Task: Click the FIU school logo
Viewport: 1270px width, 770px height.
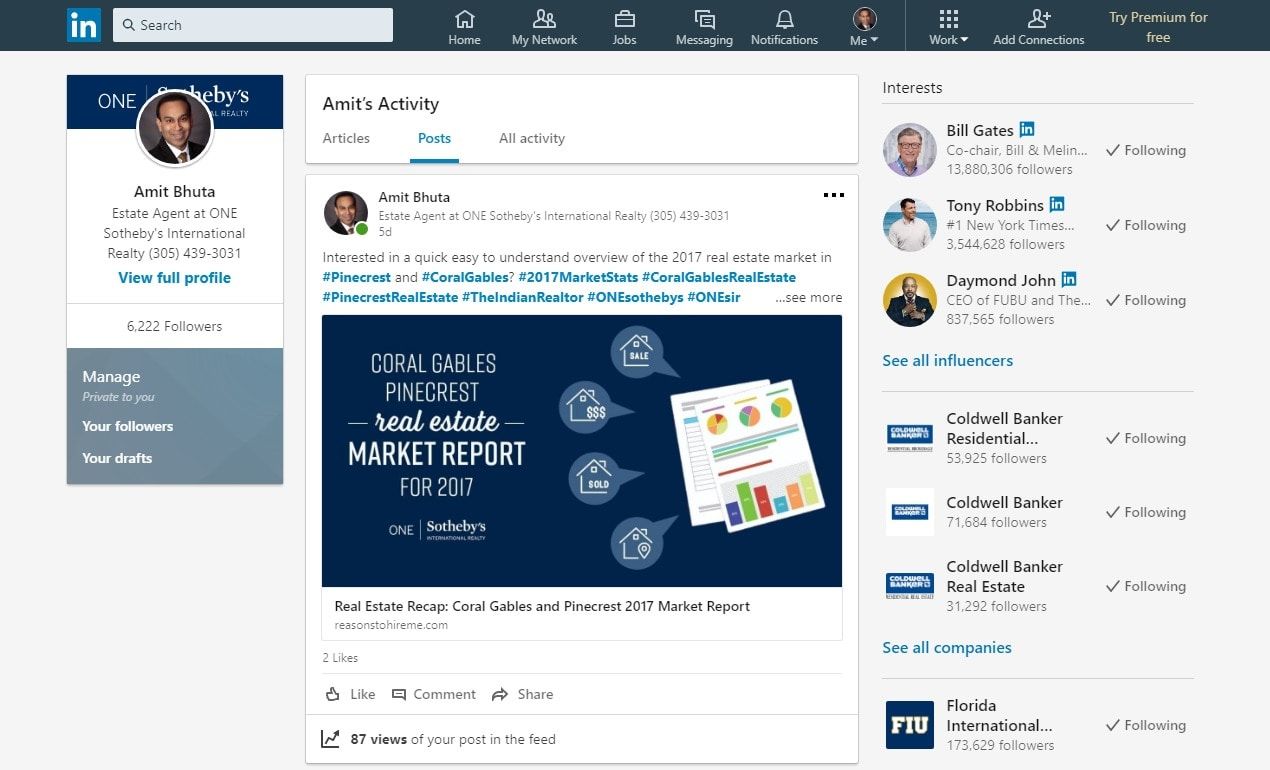Action: tap(910, 725)
